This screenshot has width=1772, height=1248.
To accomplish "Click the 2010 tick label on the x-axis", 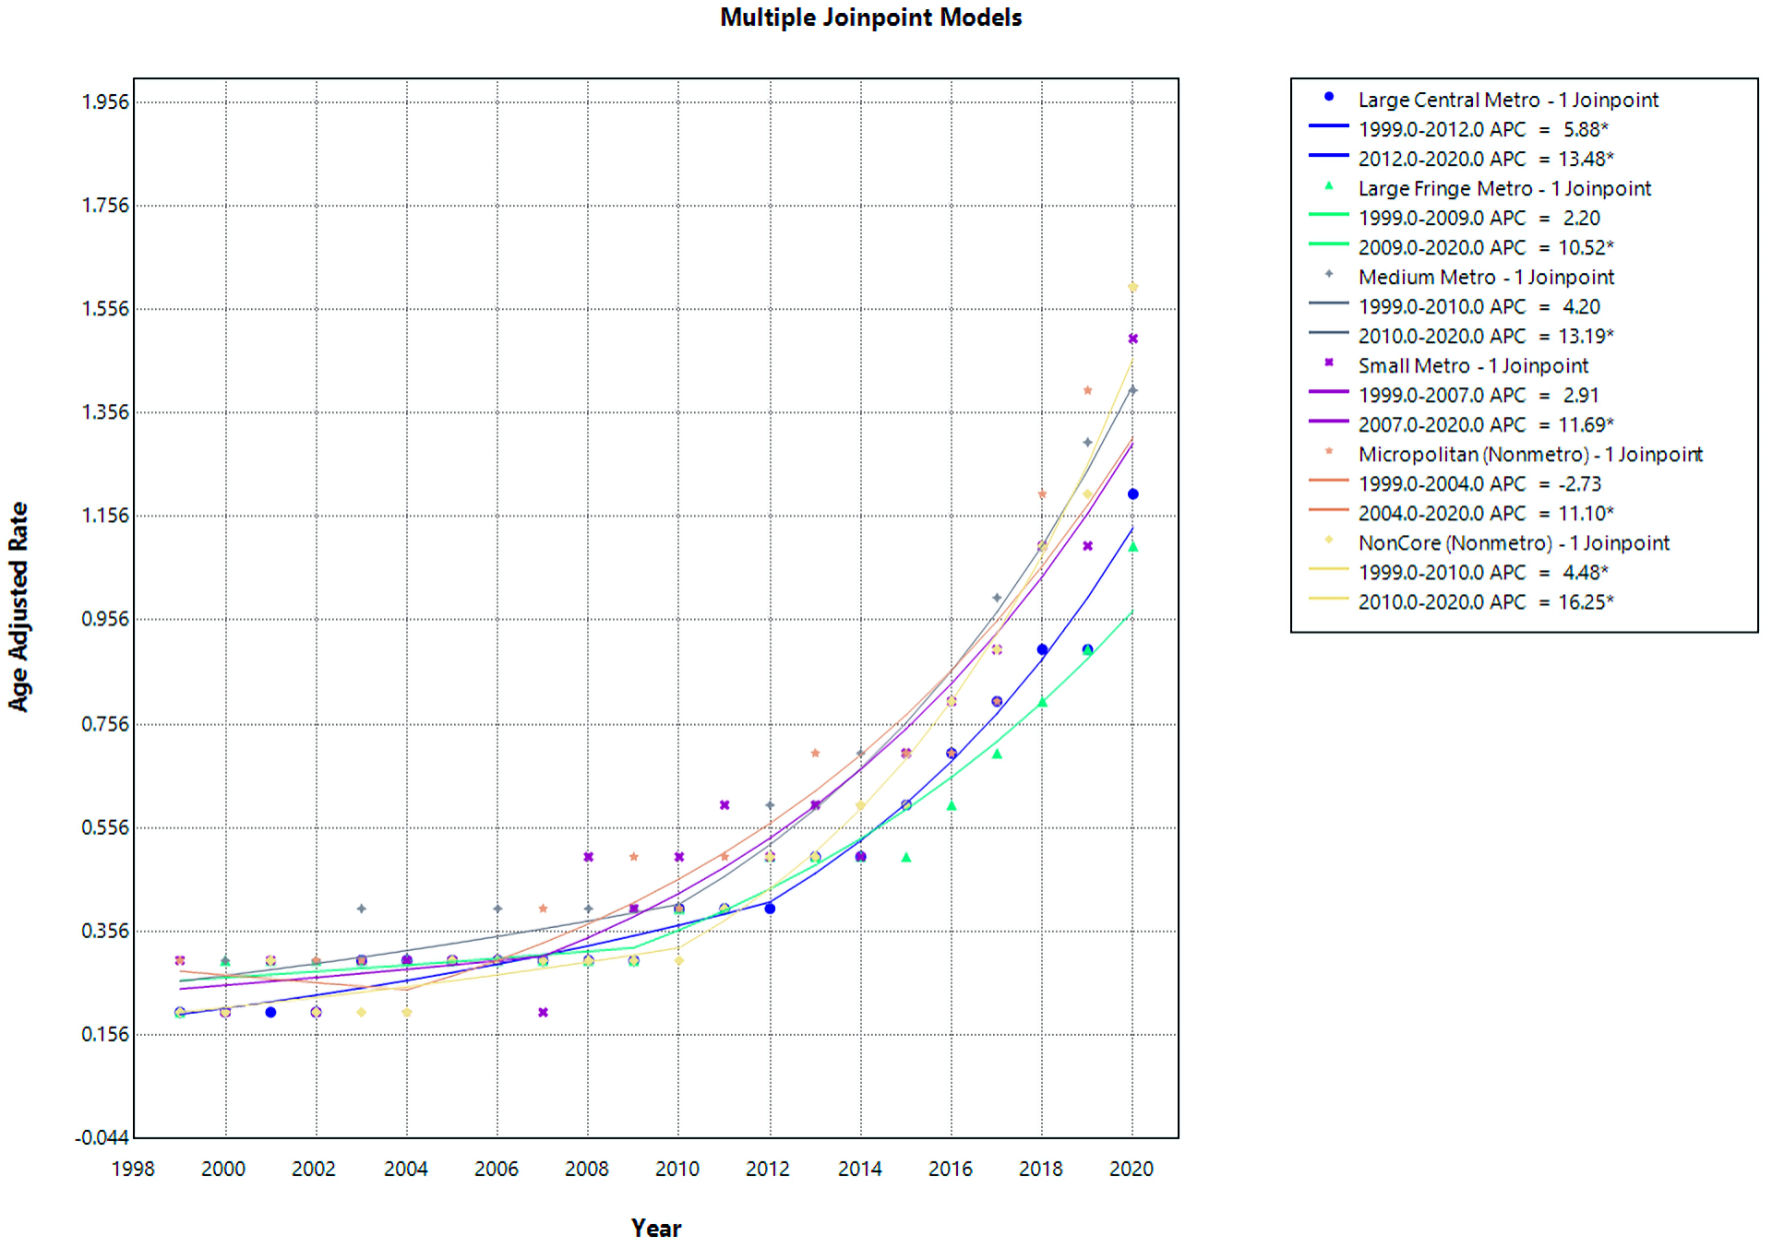I will click(677, 1169).
